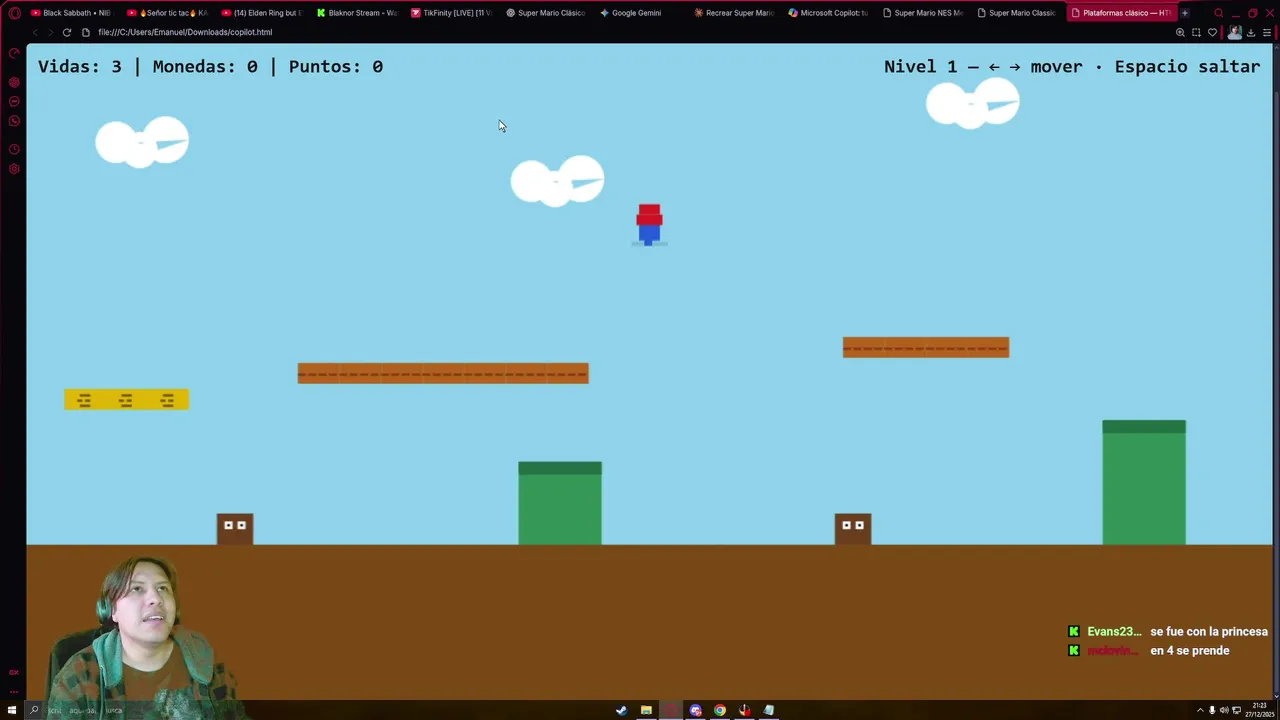Viewport: 1280px width, 720px height.
Task: Click the red and blue player character
Action: (x=649, y=224)
